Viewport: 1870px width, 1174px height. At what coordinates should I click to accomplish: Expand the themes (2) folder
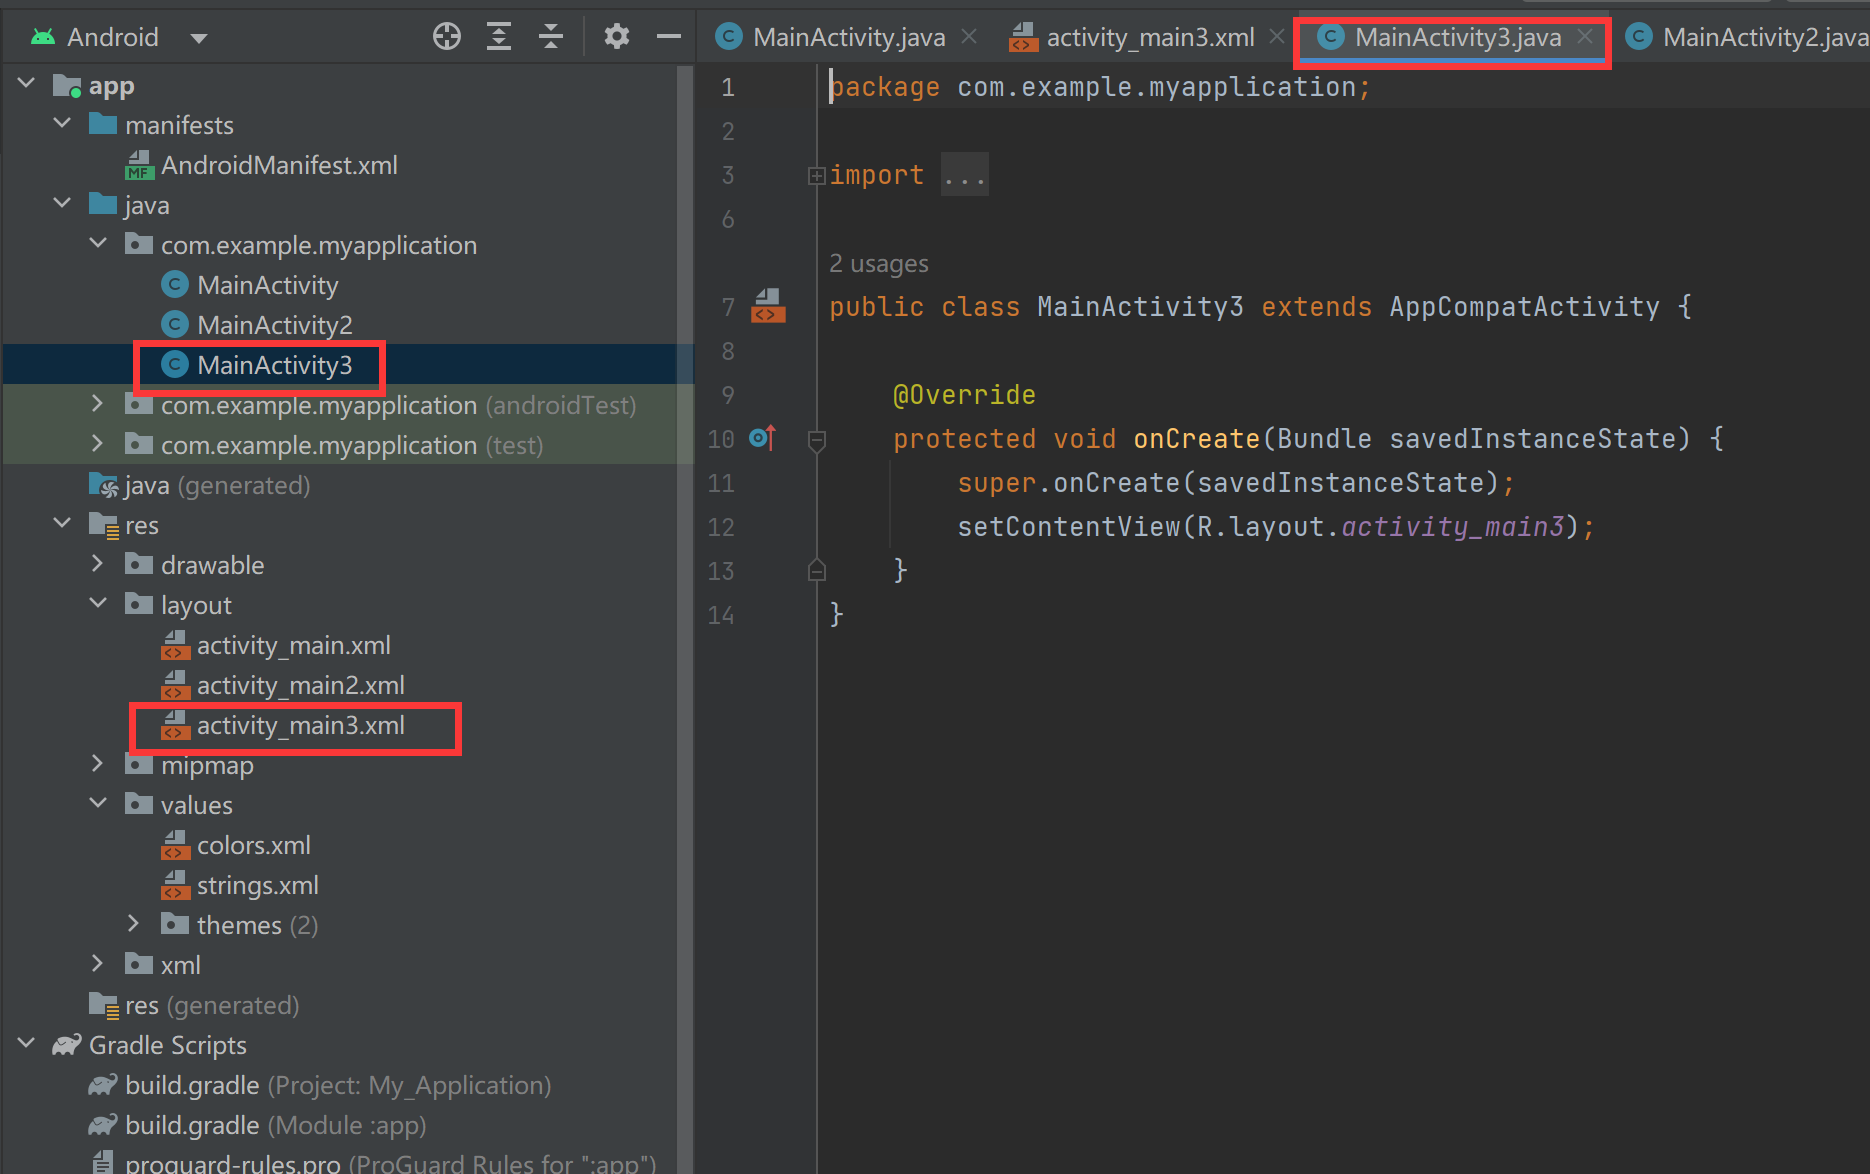point(134,924)
